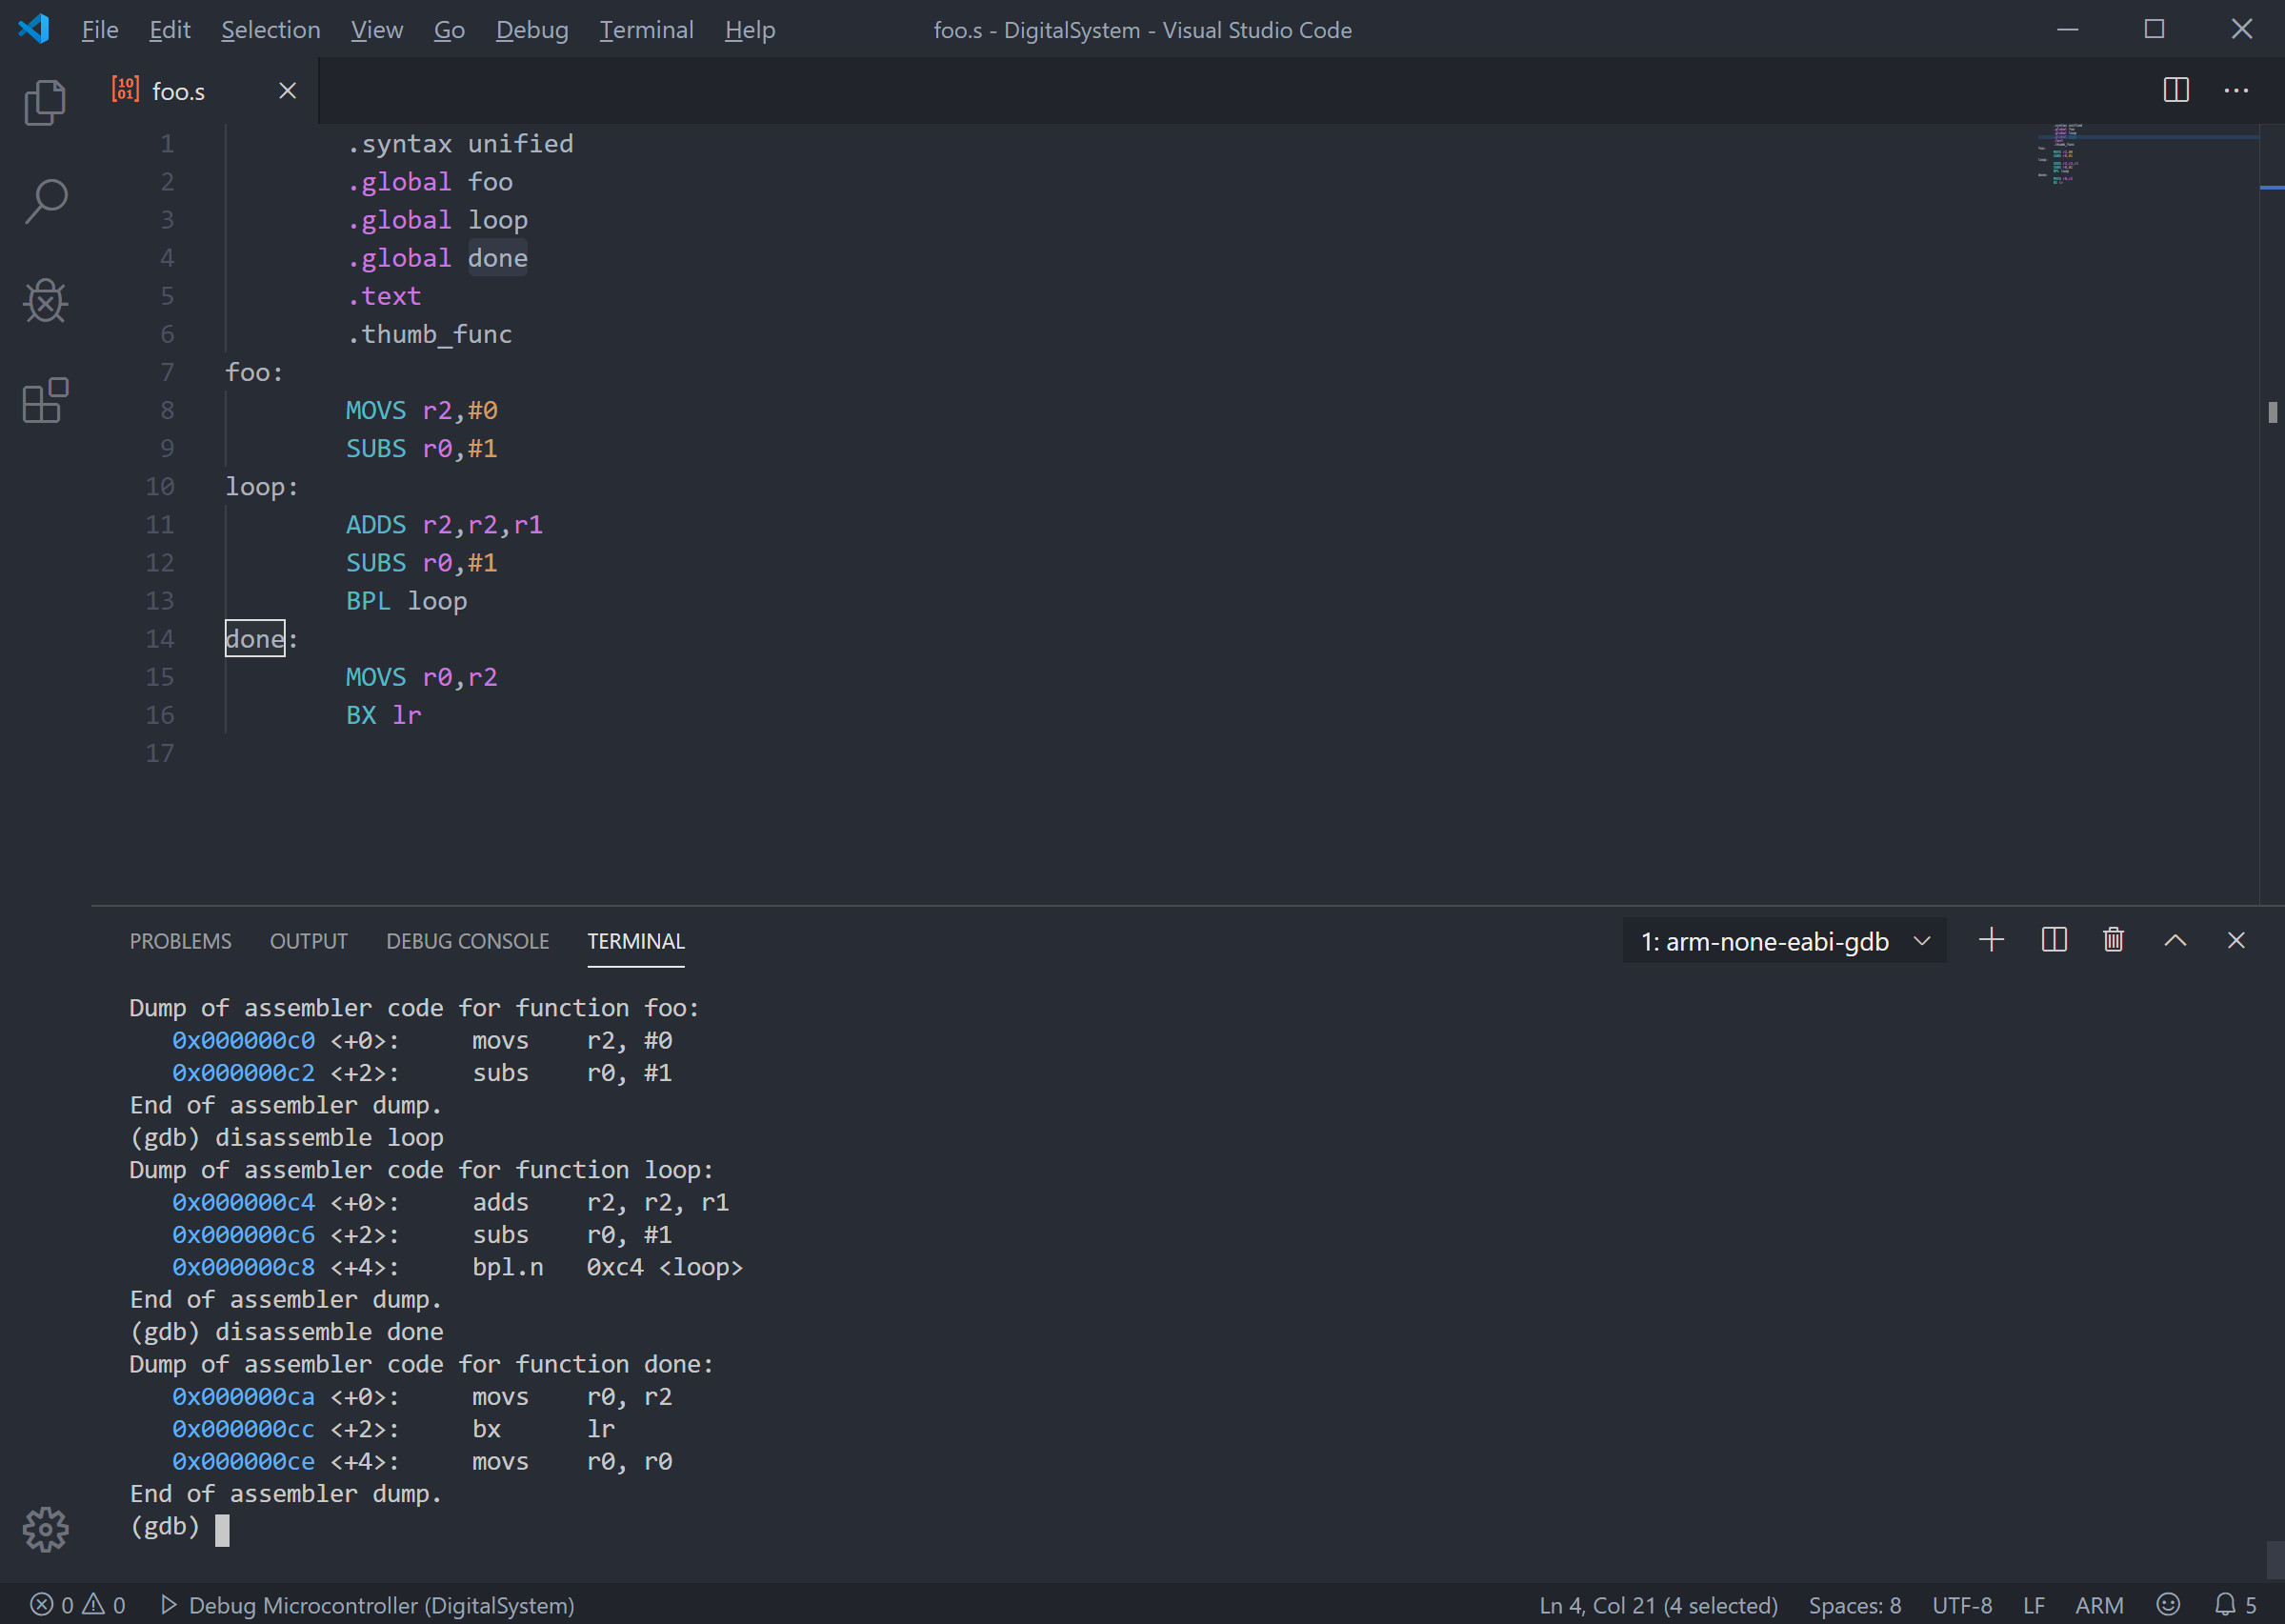
Task: Open notifications with the bell icon
Action: 2227,1605
